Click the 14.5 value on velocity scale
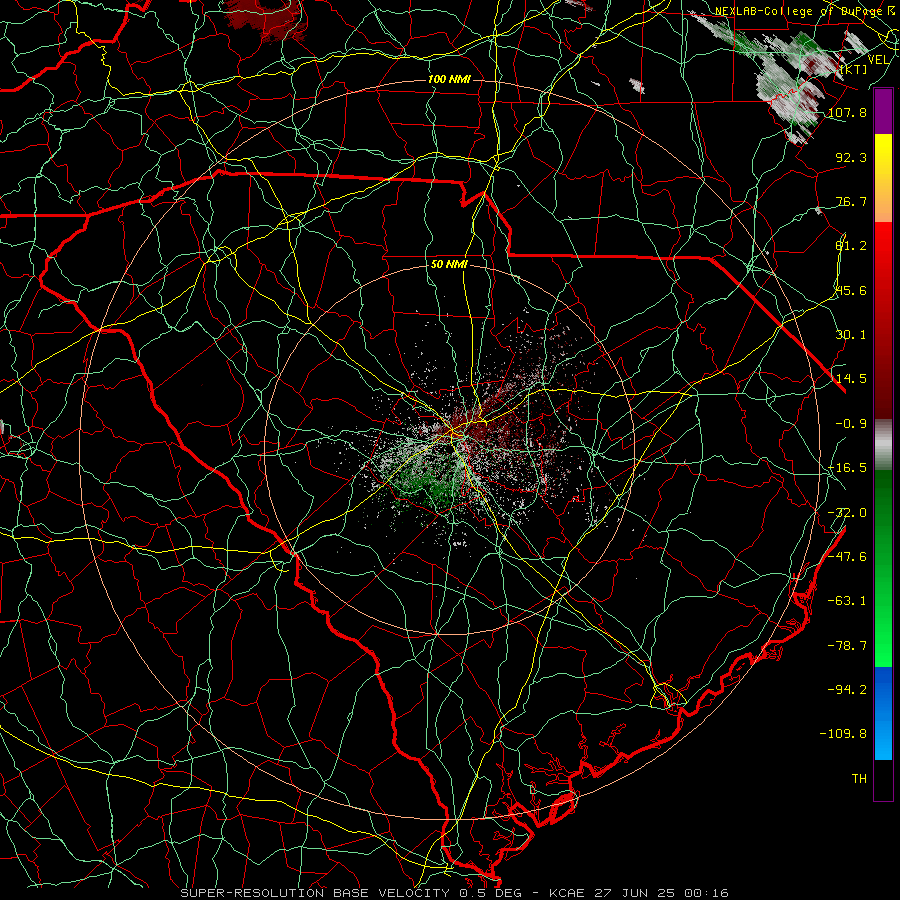Screen dimensions: 900x900 [851, 379]
